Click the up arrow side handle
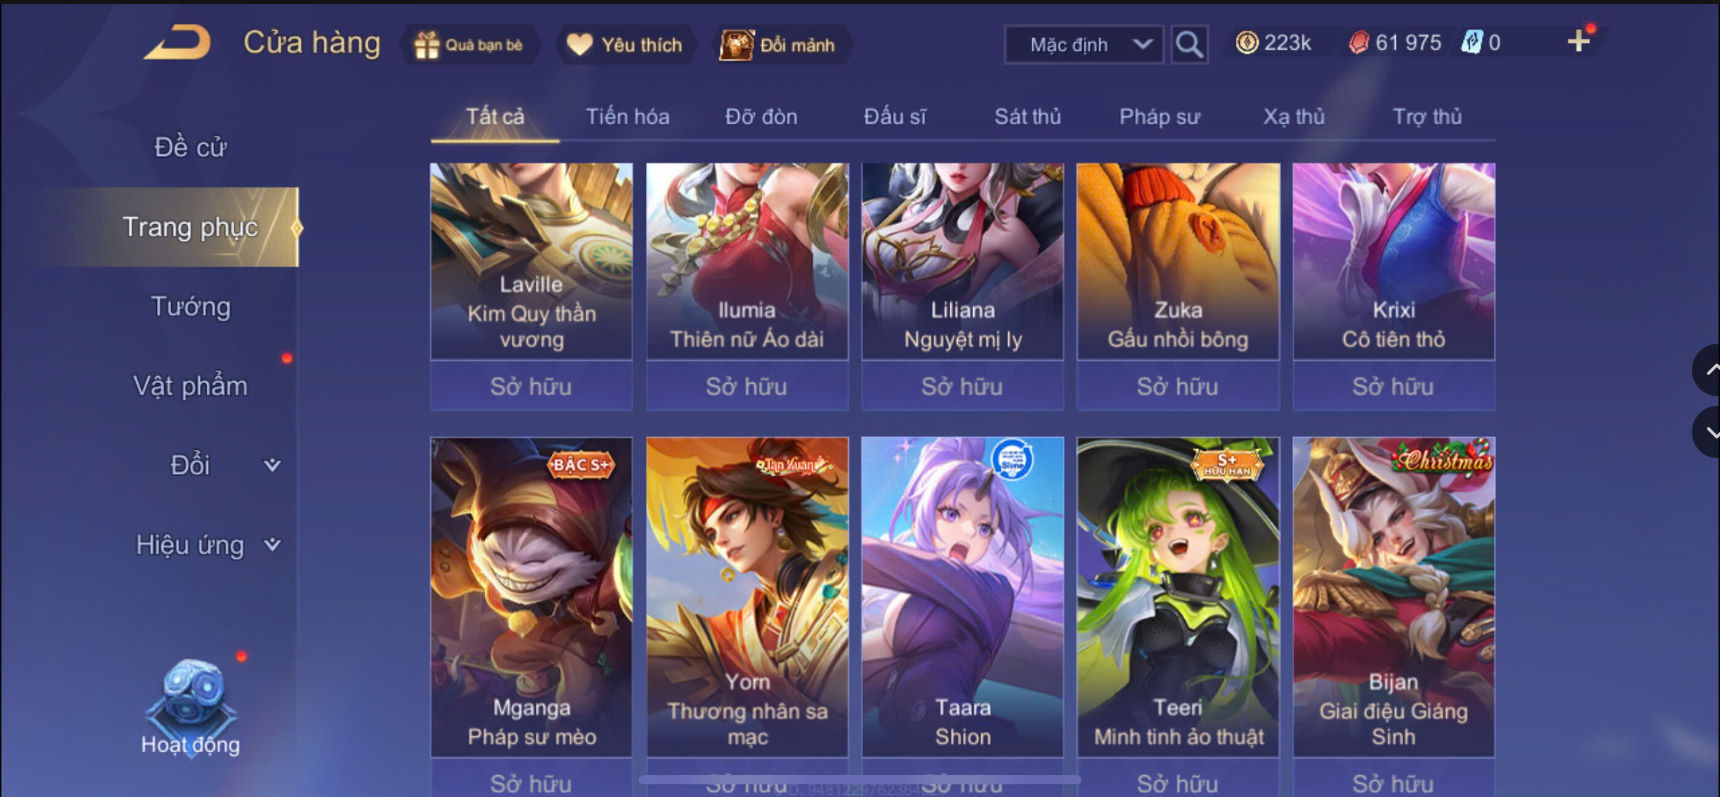The height and width of the screenshot is (797, 1720). [x=1706, y=370]
